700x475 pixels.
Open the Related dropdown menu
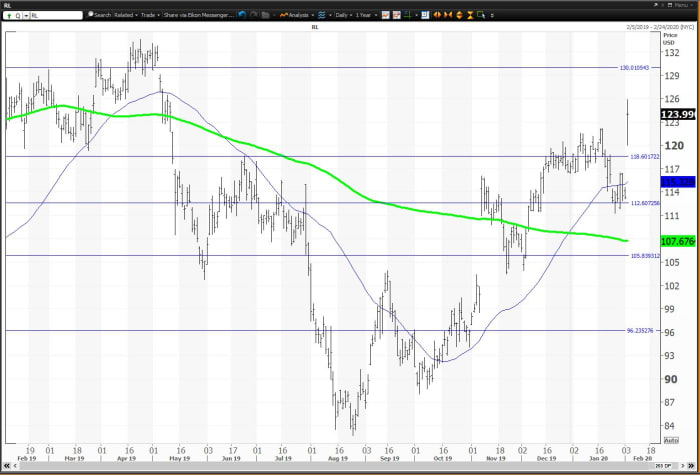click(x=126, y=15)
